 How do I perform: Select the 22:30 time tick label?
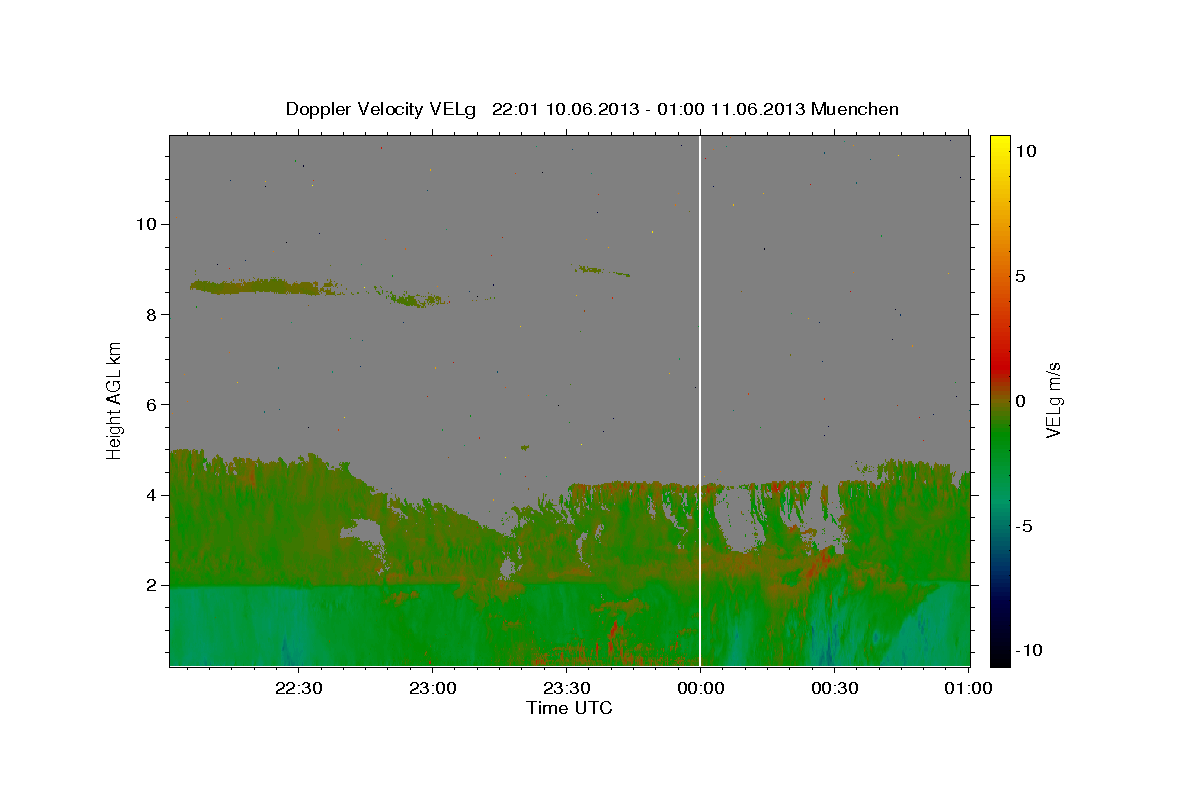tap(299, 688)
